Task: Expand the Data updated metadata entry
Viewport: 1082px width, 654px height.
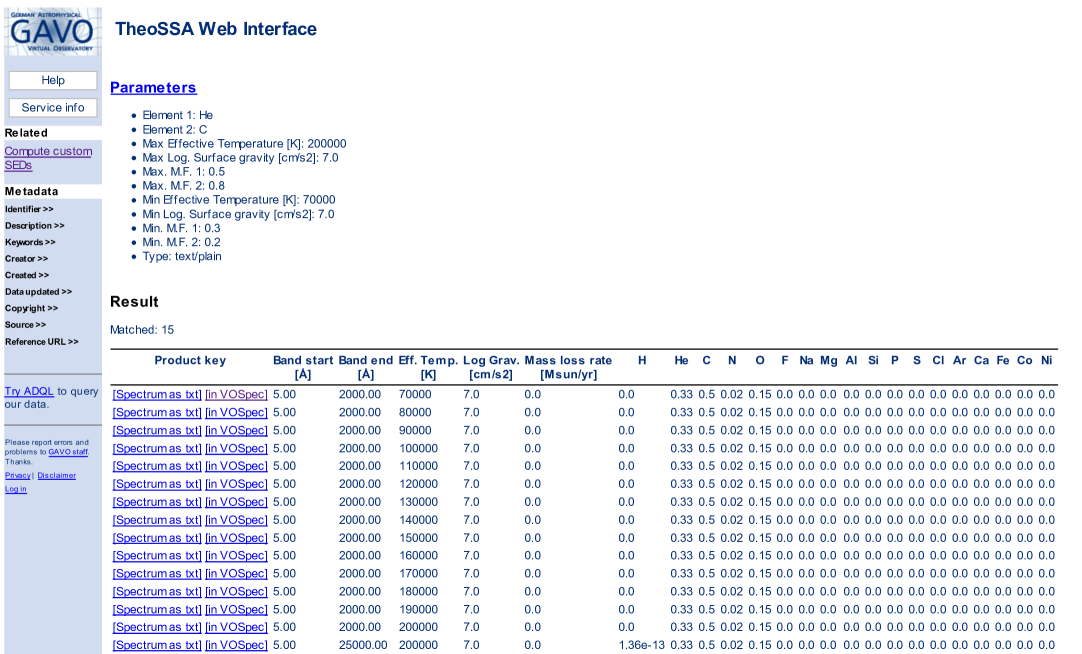Action: 38,292
